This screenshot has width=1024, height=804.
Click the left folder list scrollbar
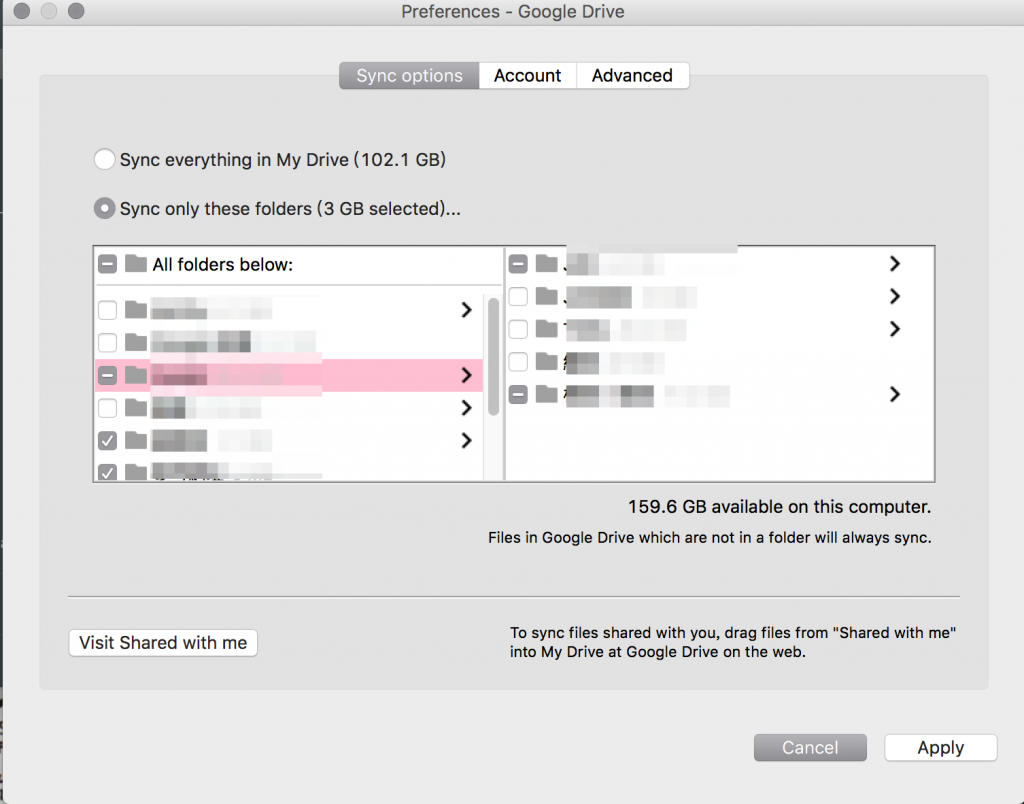(x=493, y=357)
